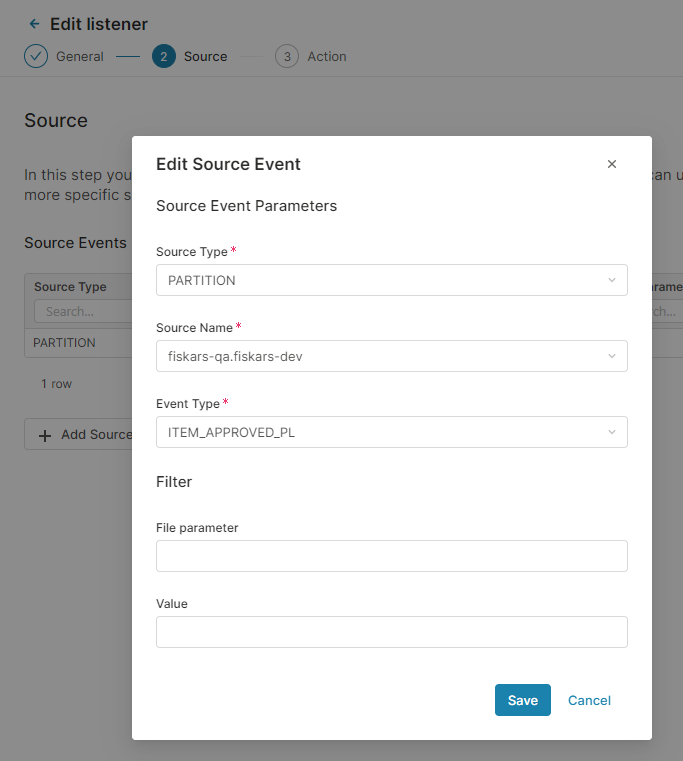Save the source event
Image resolution: width=683 pixels, height=761 pixels.
click(x=522, y=700)
